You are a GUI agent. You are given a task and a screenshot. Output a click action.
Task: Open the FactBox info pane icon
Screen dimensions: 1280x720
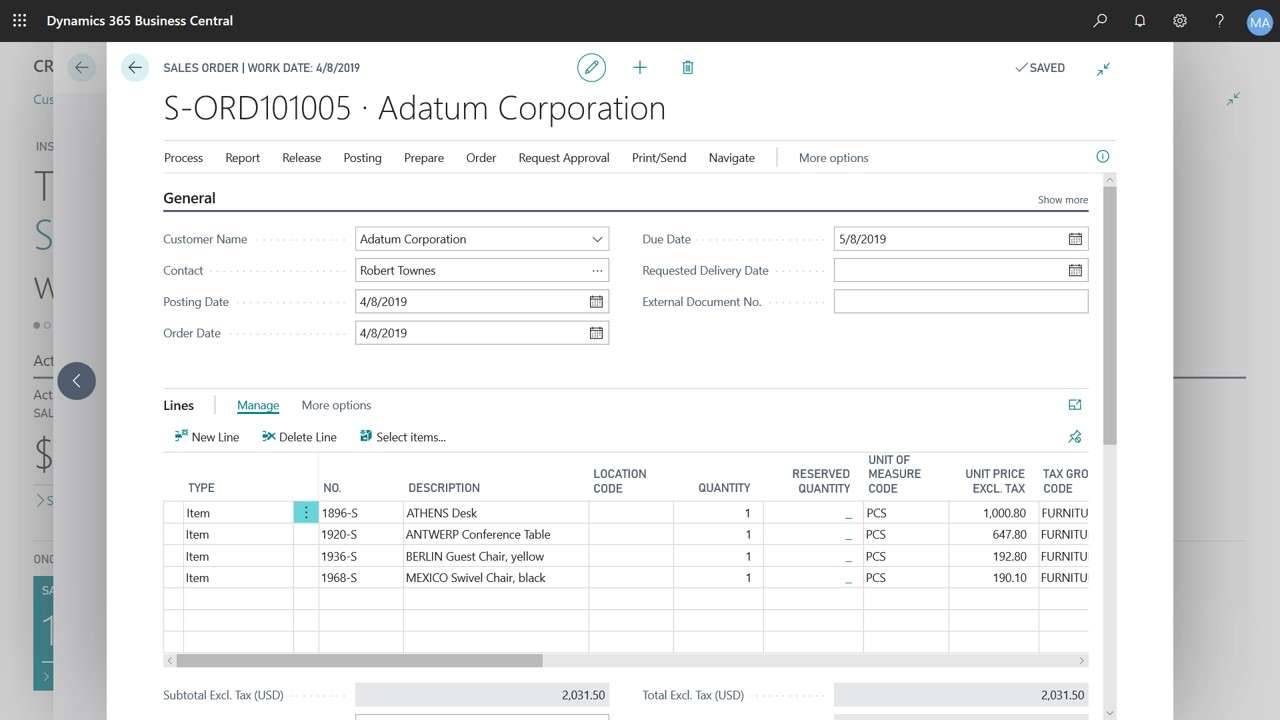[x=1103, y=156]
